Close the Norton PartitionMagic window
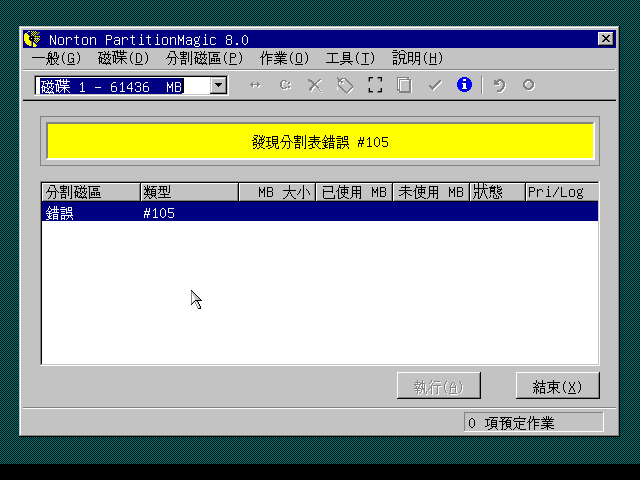 (x=606, y=39)
